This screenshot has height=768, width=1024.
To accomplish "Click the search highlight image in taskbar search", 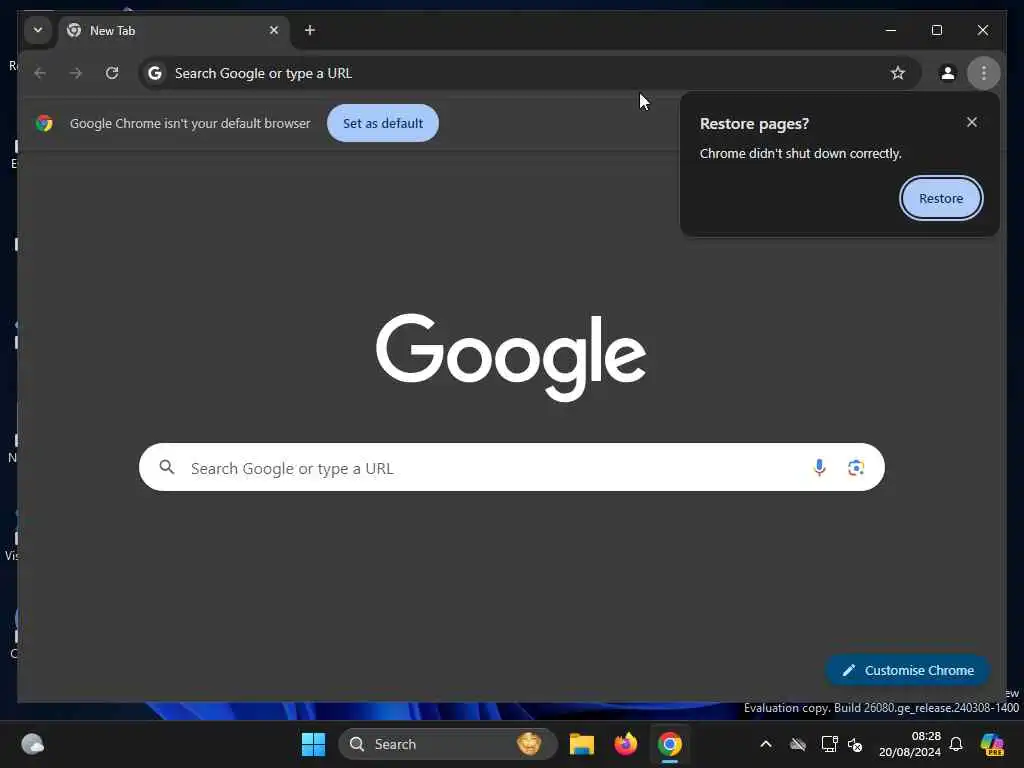I will (x=529, y=744).
